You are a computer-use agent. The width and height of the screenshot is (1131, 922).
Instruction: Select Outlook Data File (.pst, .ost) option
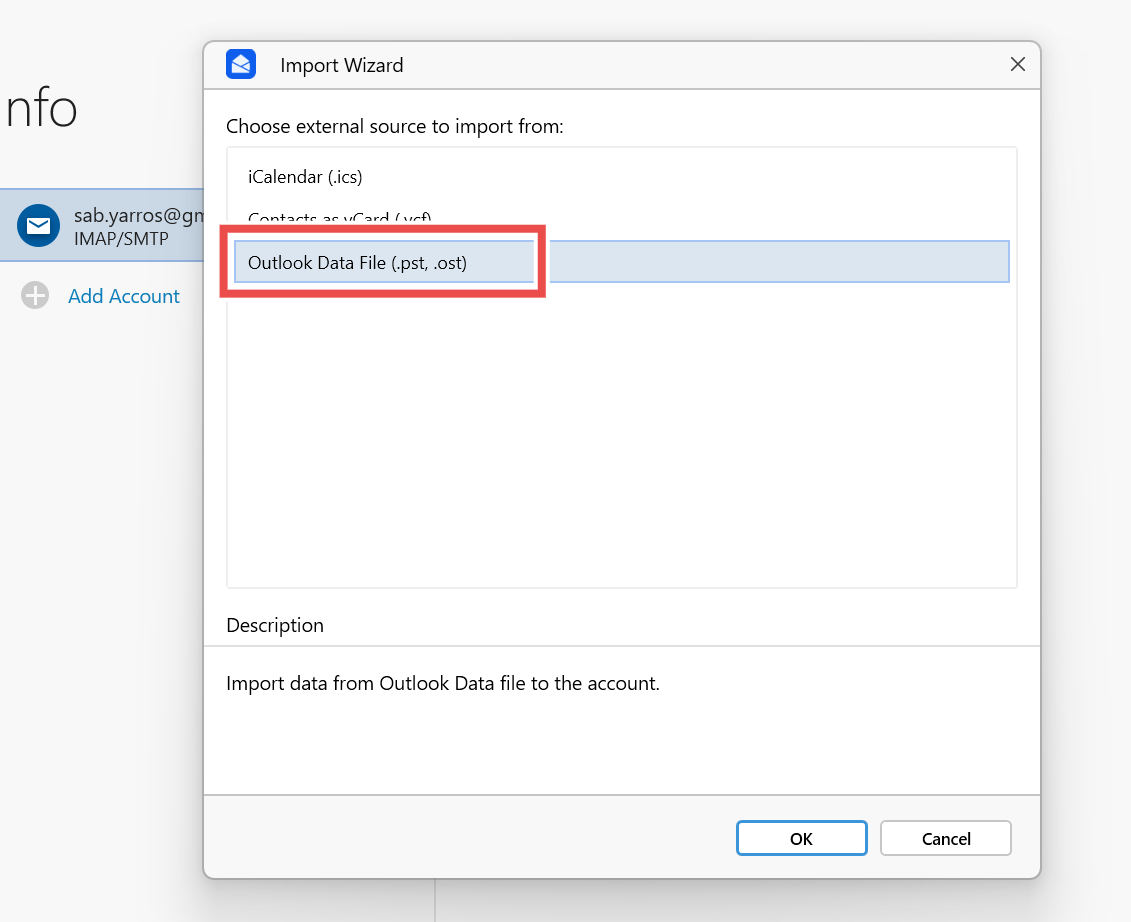click(x=620, y=262)
